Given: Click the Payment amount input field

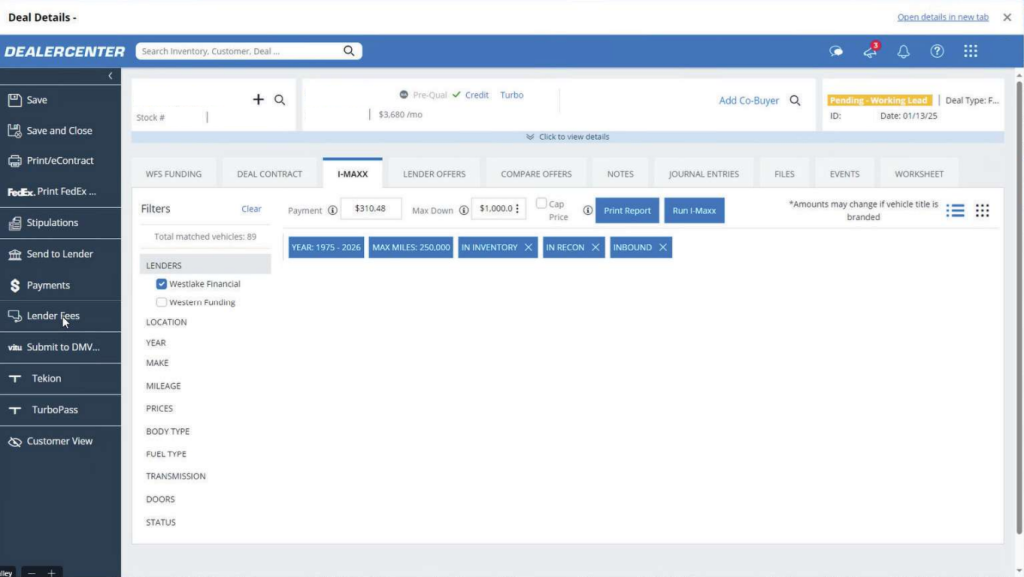Looking at the screenshot, I should click(x=371, y=209).
